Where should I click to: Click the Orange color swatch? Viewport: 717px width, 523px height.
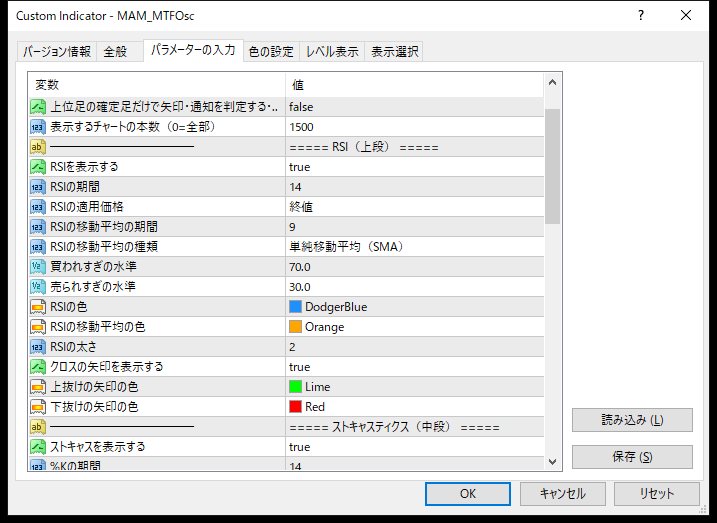click(295, 327)
